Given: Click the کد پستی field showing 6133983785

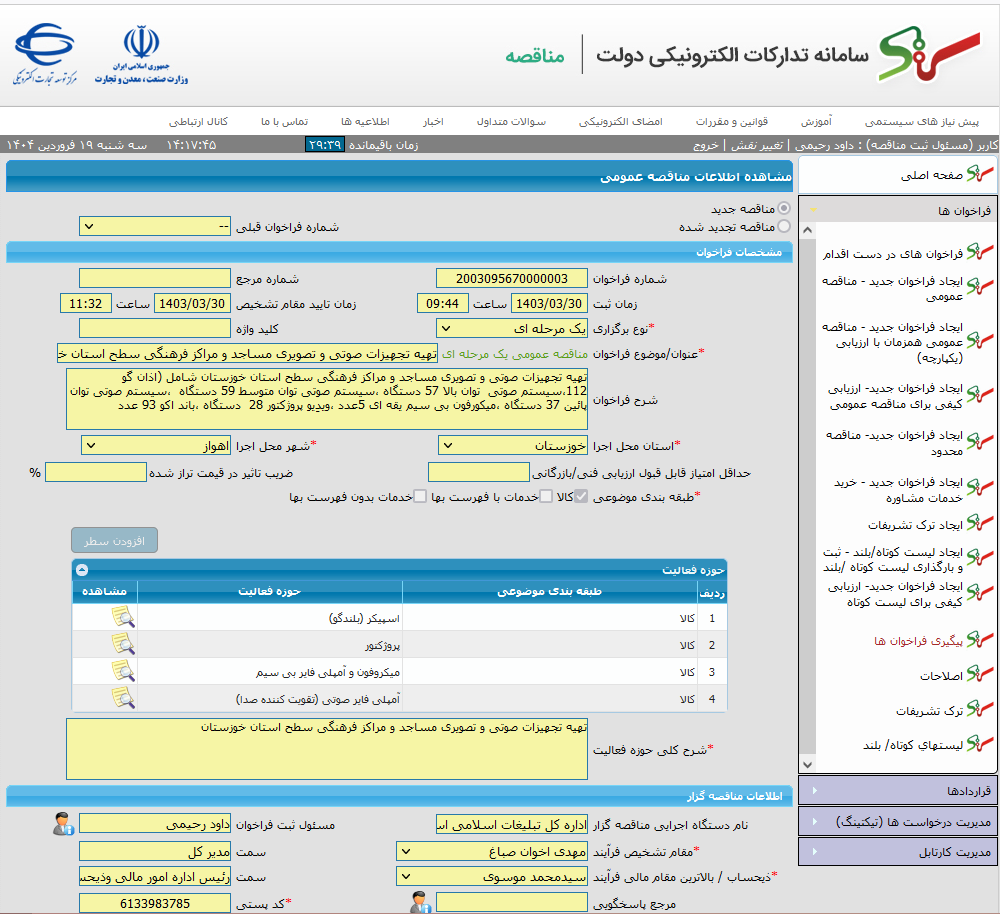Looking at the screenshot, I should coord(155,903).
